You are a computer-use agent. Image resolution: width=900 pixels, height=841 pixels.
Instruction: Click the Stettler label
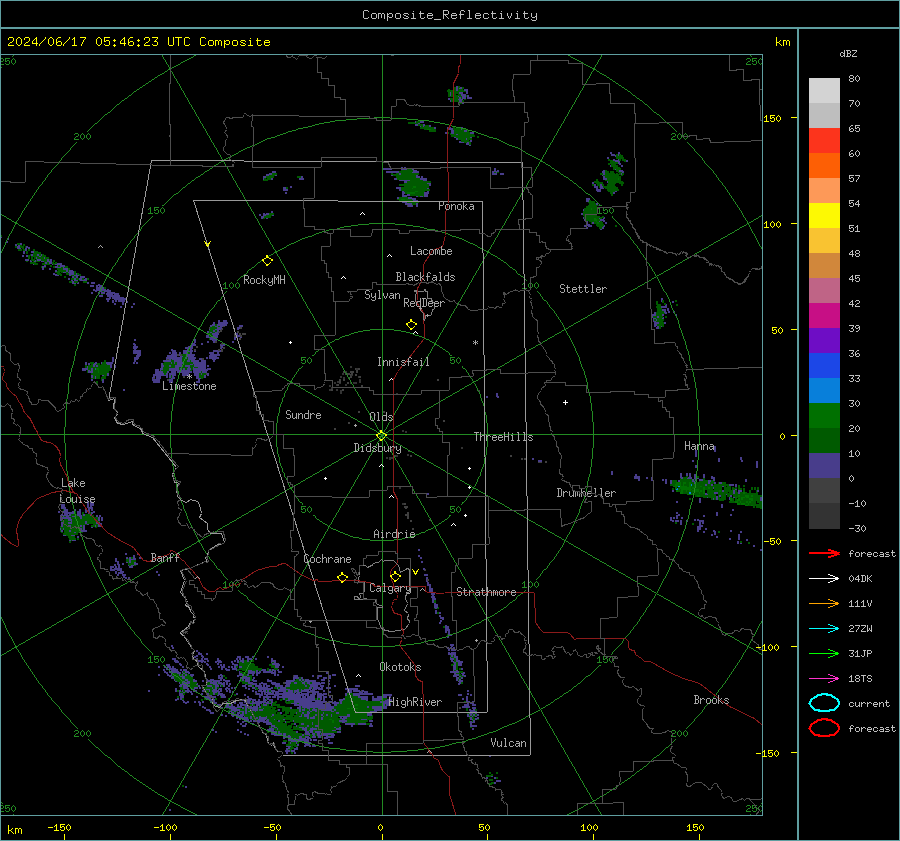pyautogui.click(x=583, y=289)
